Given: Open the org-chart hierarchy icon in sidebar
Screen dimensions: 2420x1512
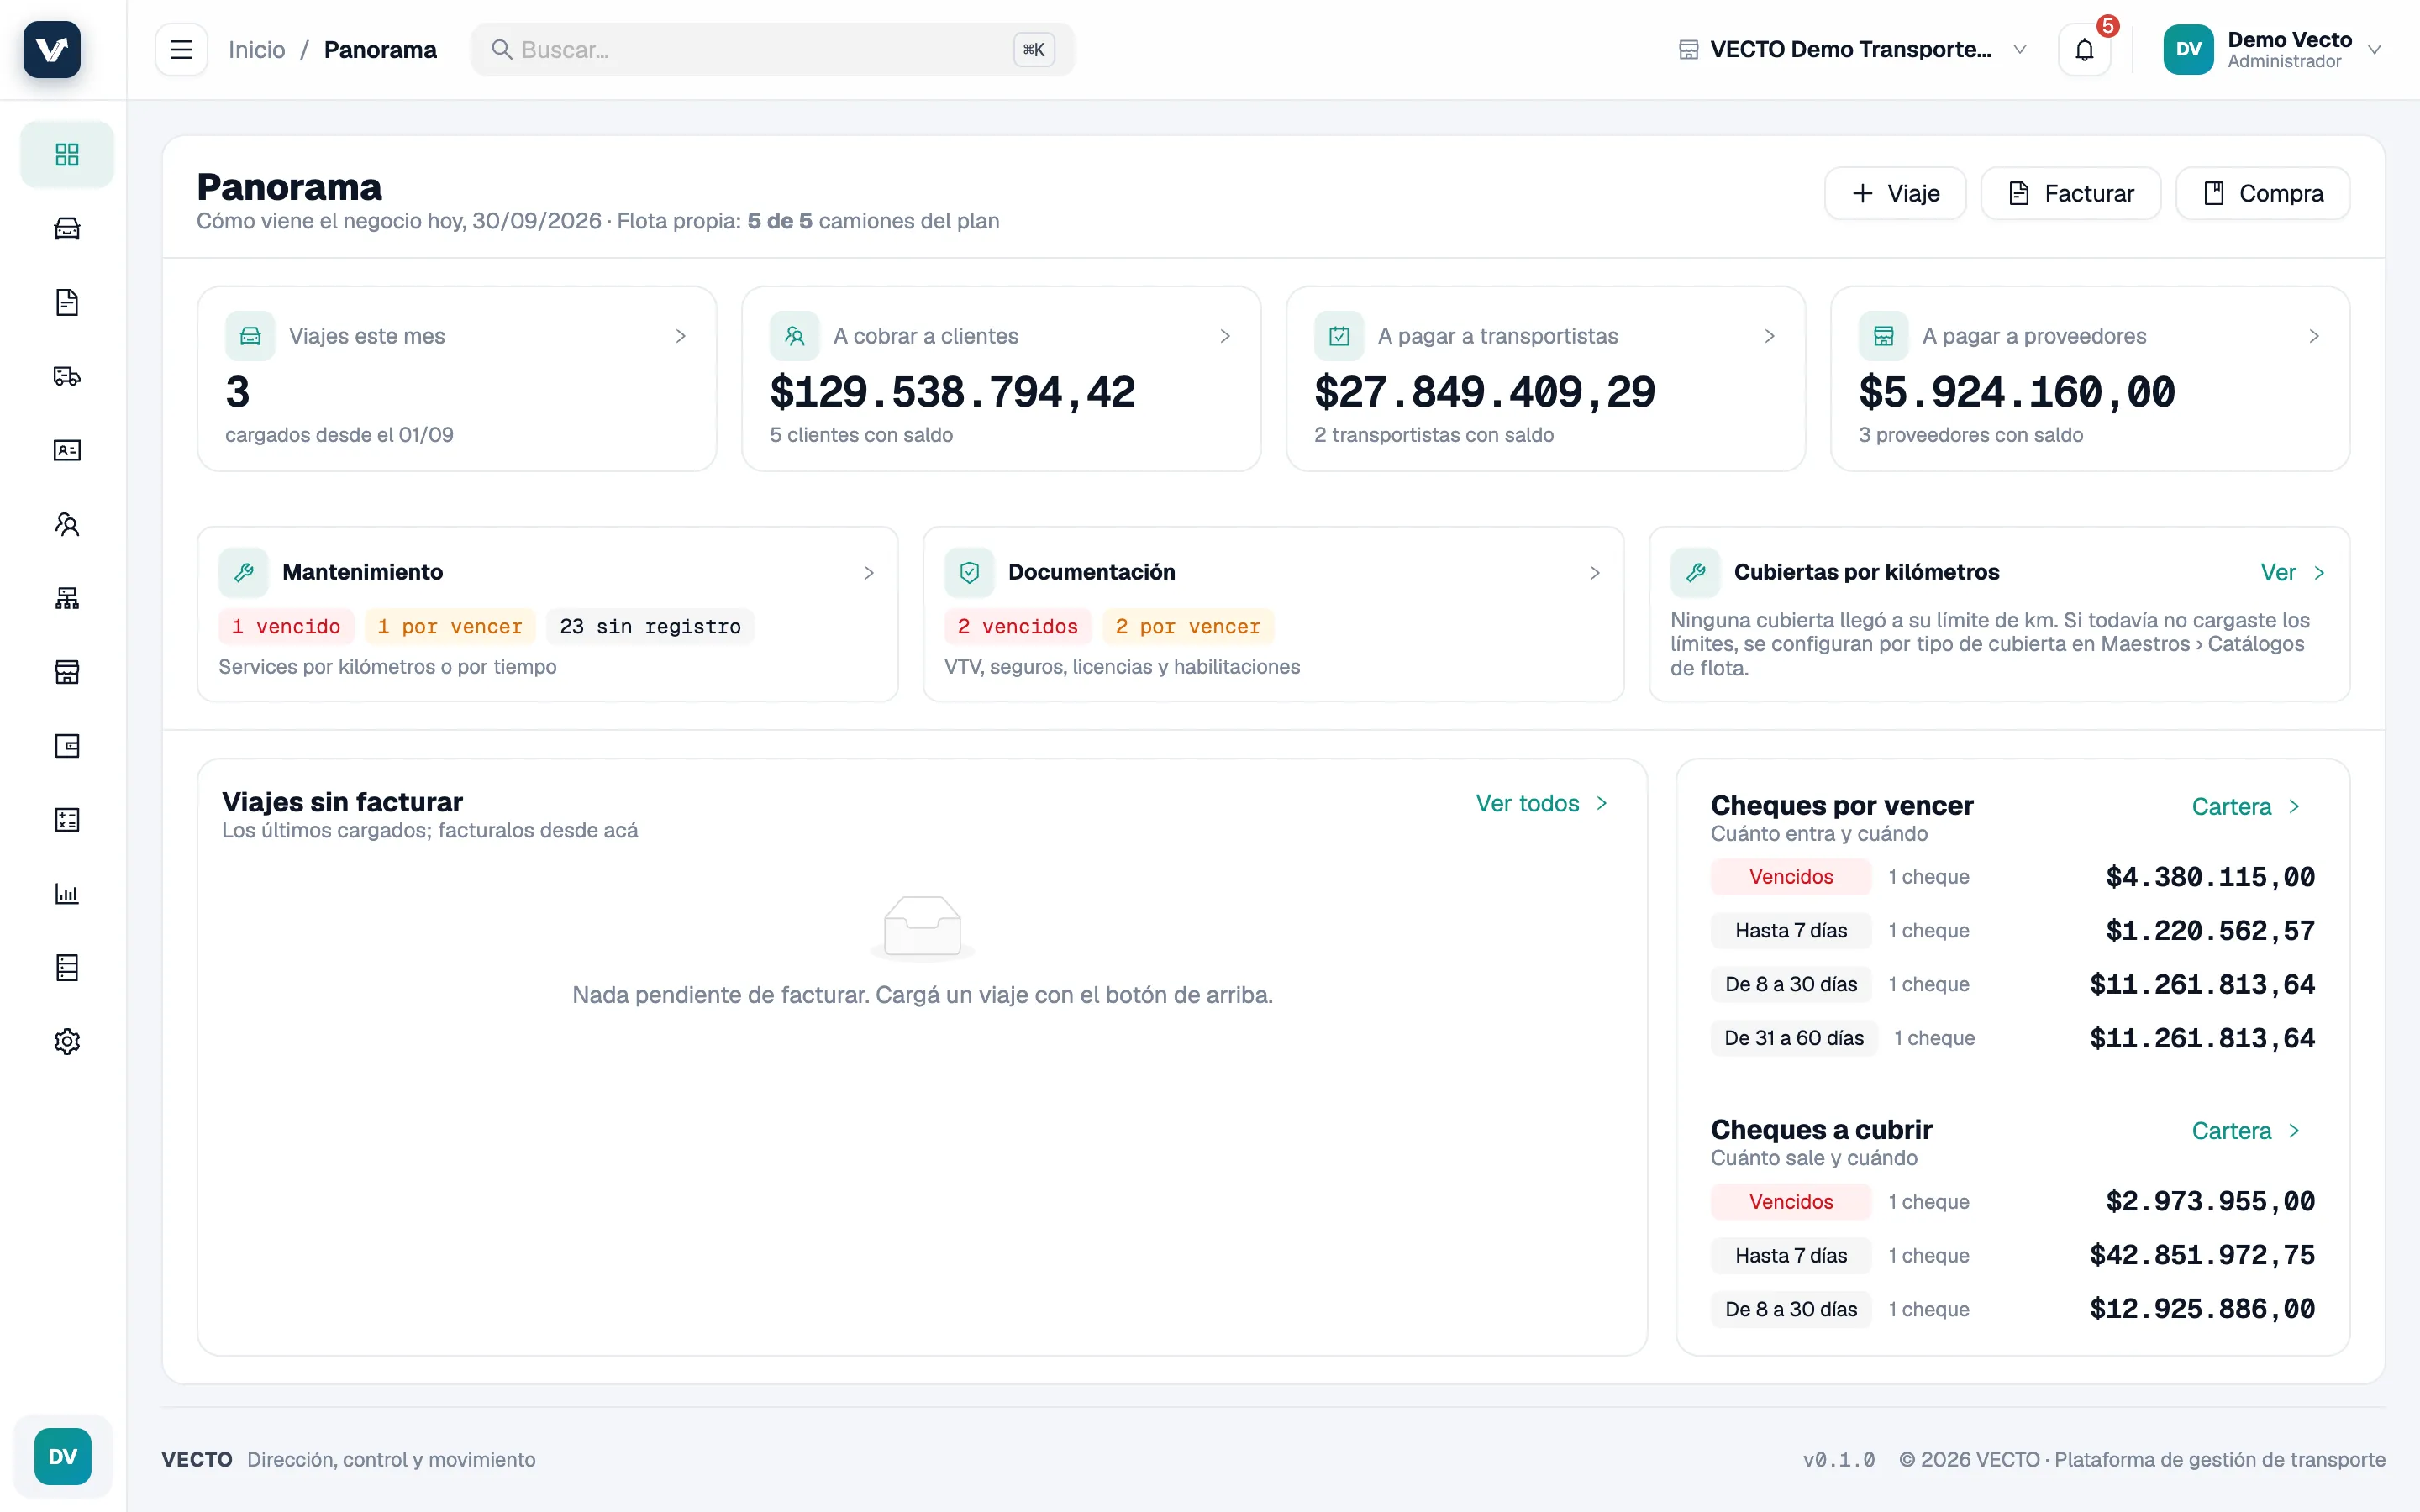Looking at the screenshot, I should tap(67, 598).
